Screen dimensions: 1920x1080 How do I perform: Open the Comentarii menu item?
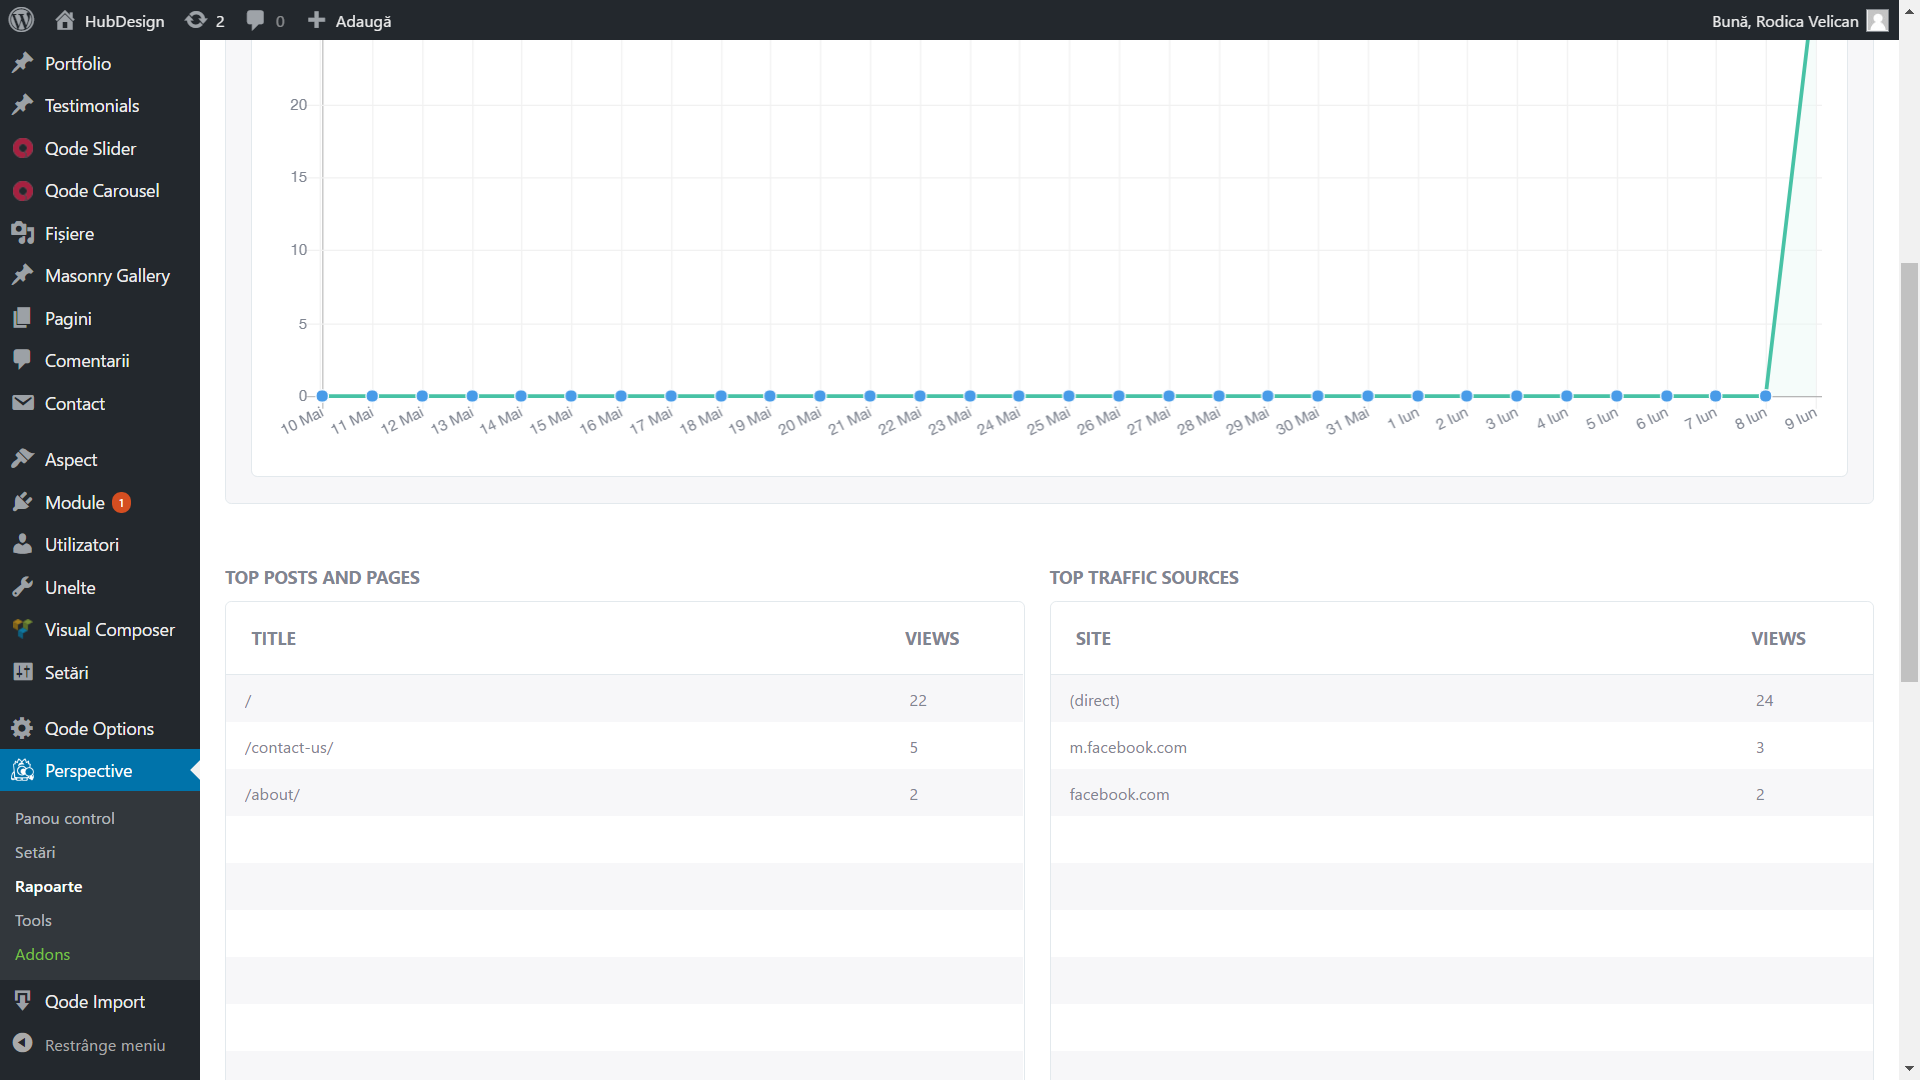87,360
